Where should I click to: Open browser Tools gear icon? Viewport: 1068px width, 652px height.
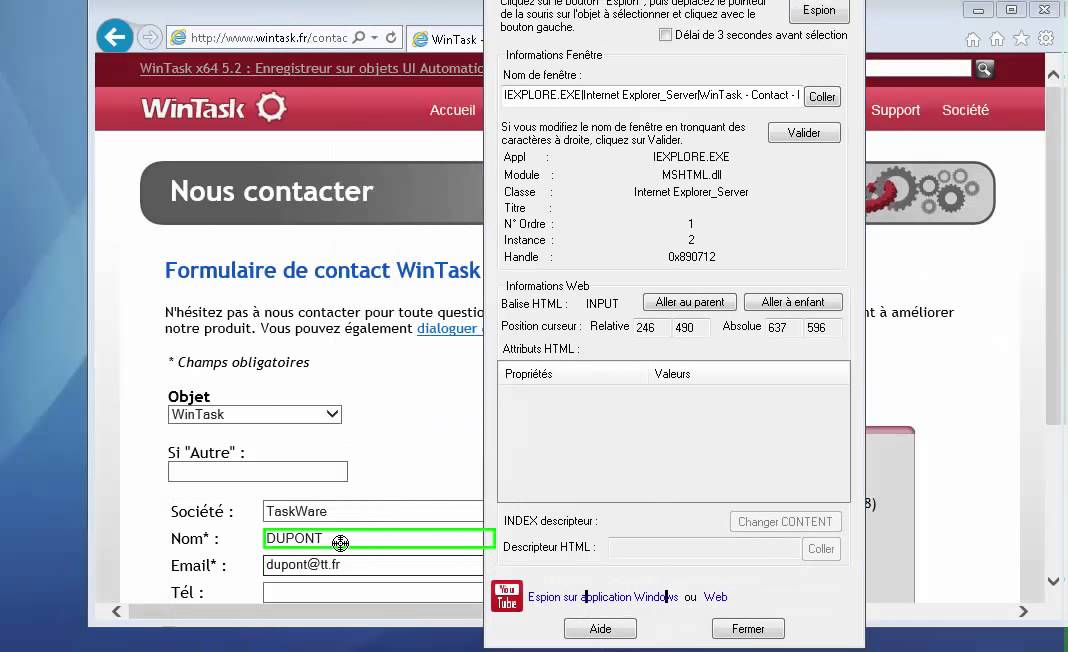(1046, 39)
